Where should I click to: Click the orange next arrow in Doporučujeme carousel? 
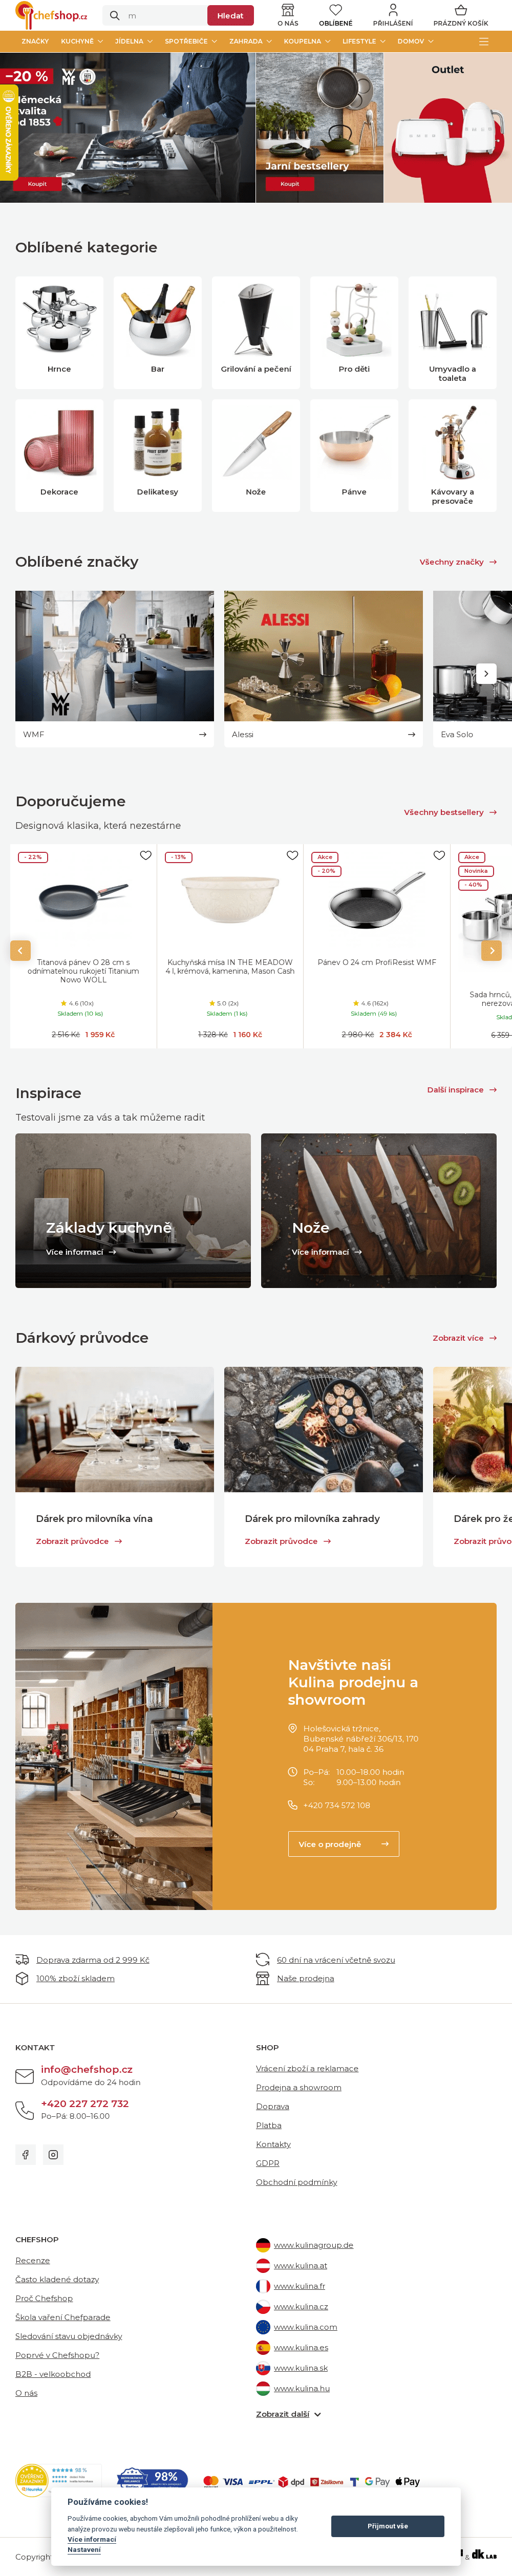491,950
